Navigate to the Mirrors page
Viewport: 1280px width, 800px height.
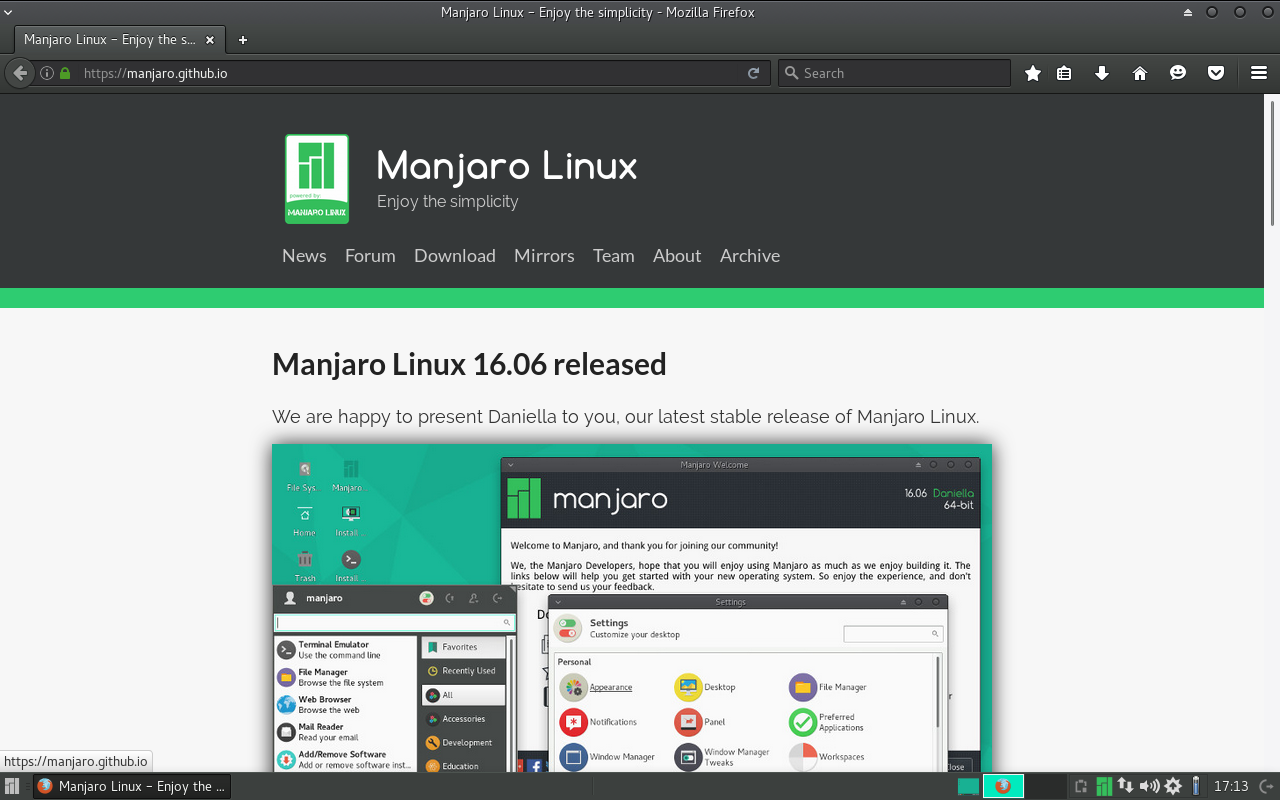pos(544,256)
